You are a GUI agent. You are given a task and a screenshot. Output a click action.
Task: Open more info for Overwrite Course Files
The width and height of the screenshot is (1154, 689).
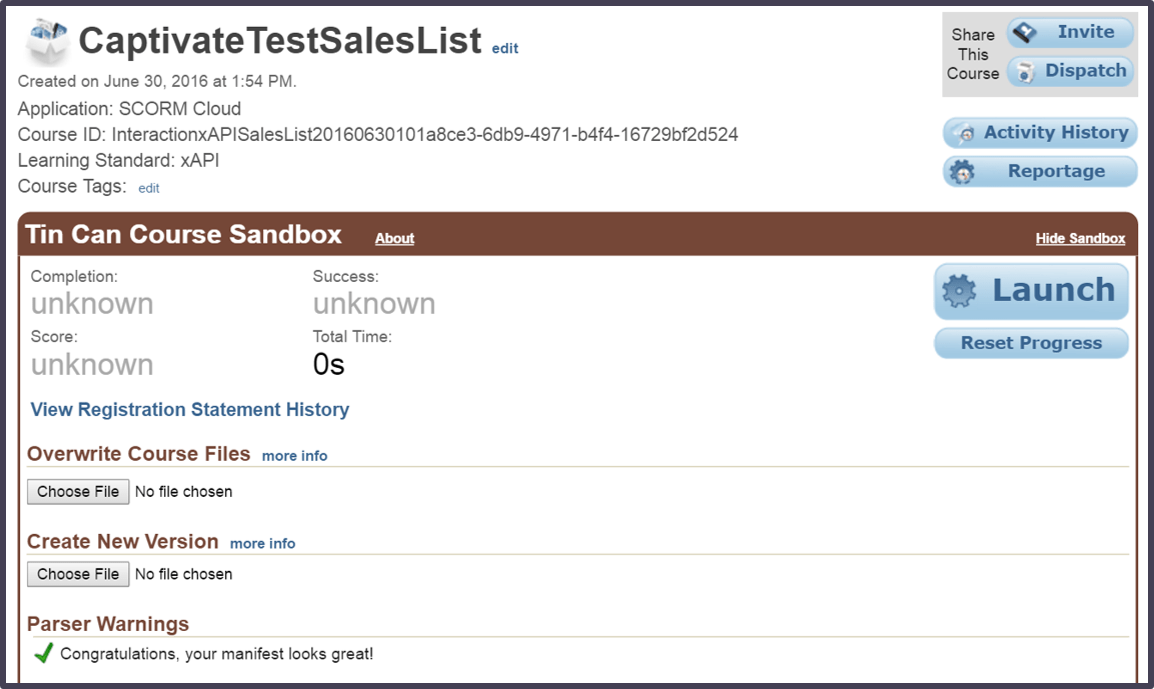(x=294, y=455)
